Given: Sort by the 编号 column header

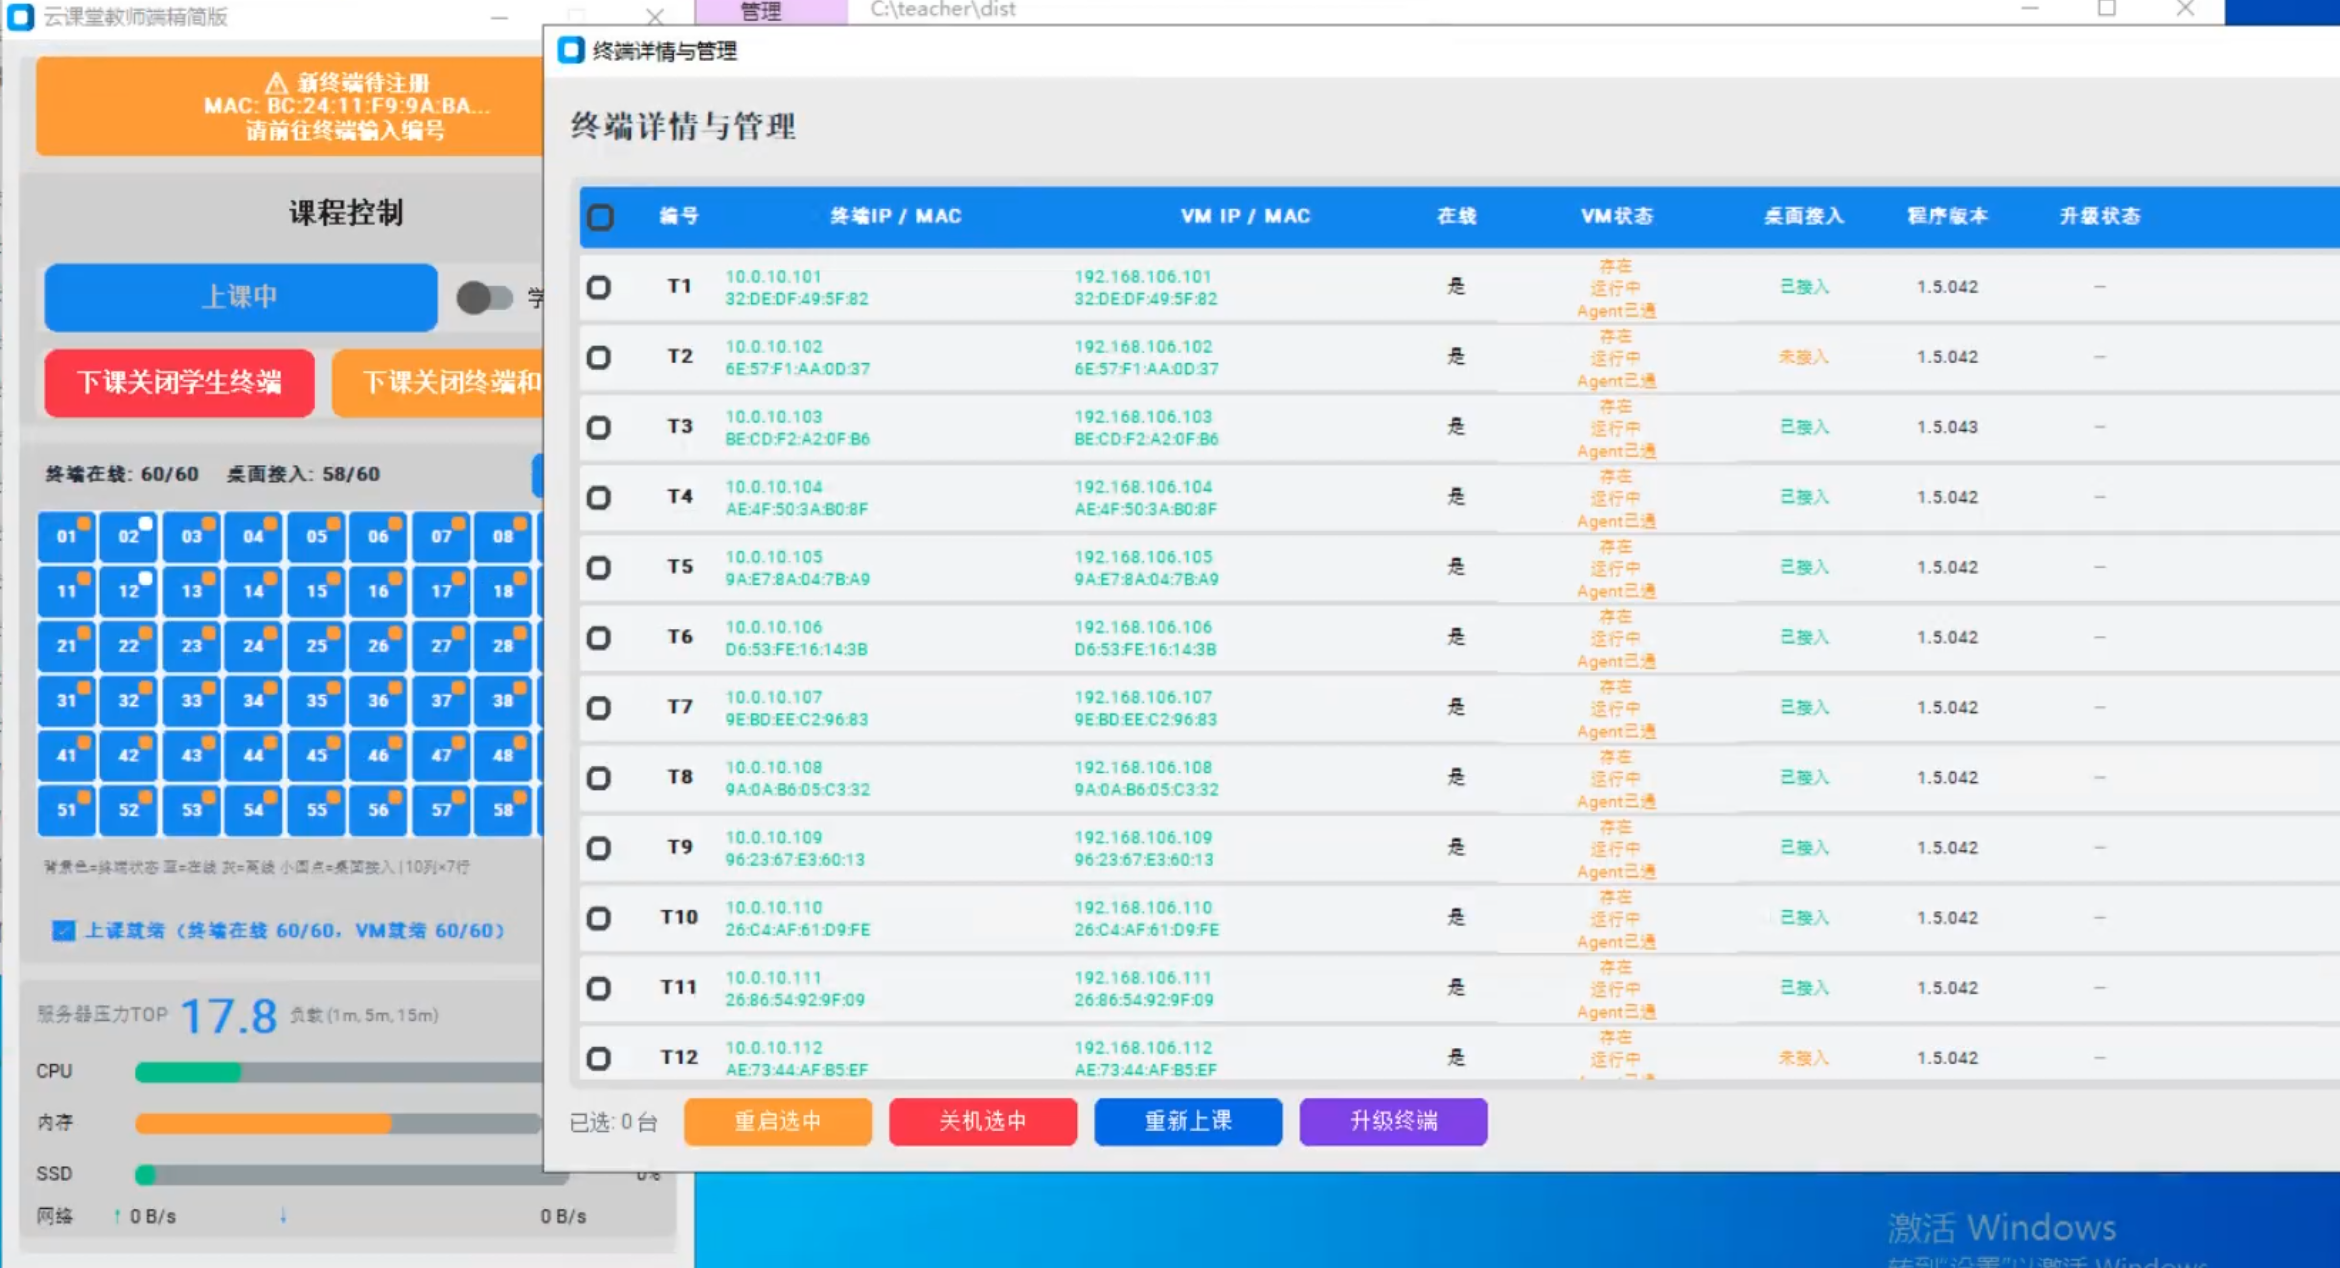Looking at the screenshot, I should tap(679, 216).
